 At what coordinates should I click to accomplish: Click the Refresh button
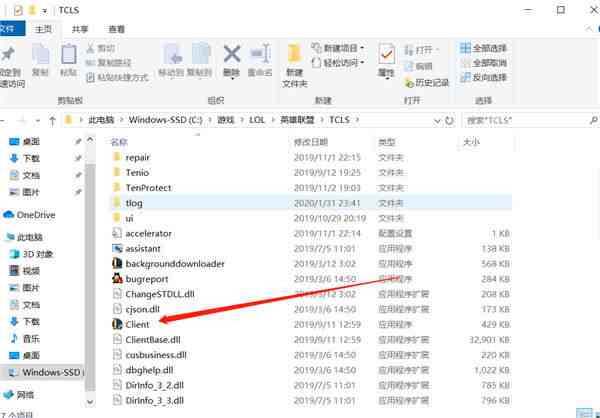click(x=449, y=121)
